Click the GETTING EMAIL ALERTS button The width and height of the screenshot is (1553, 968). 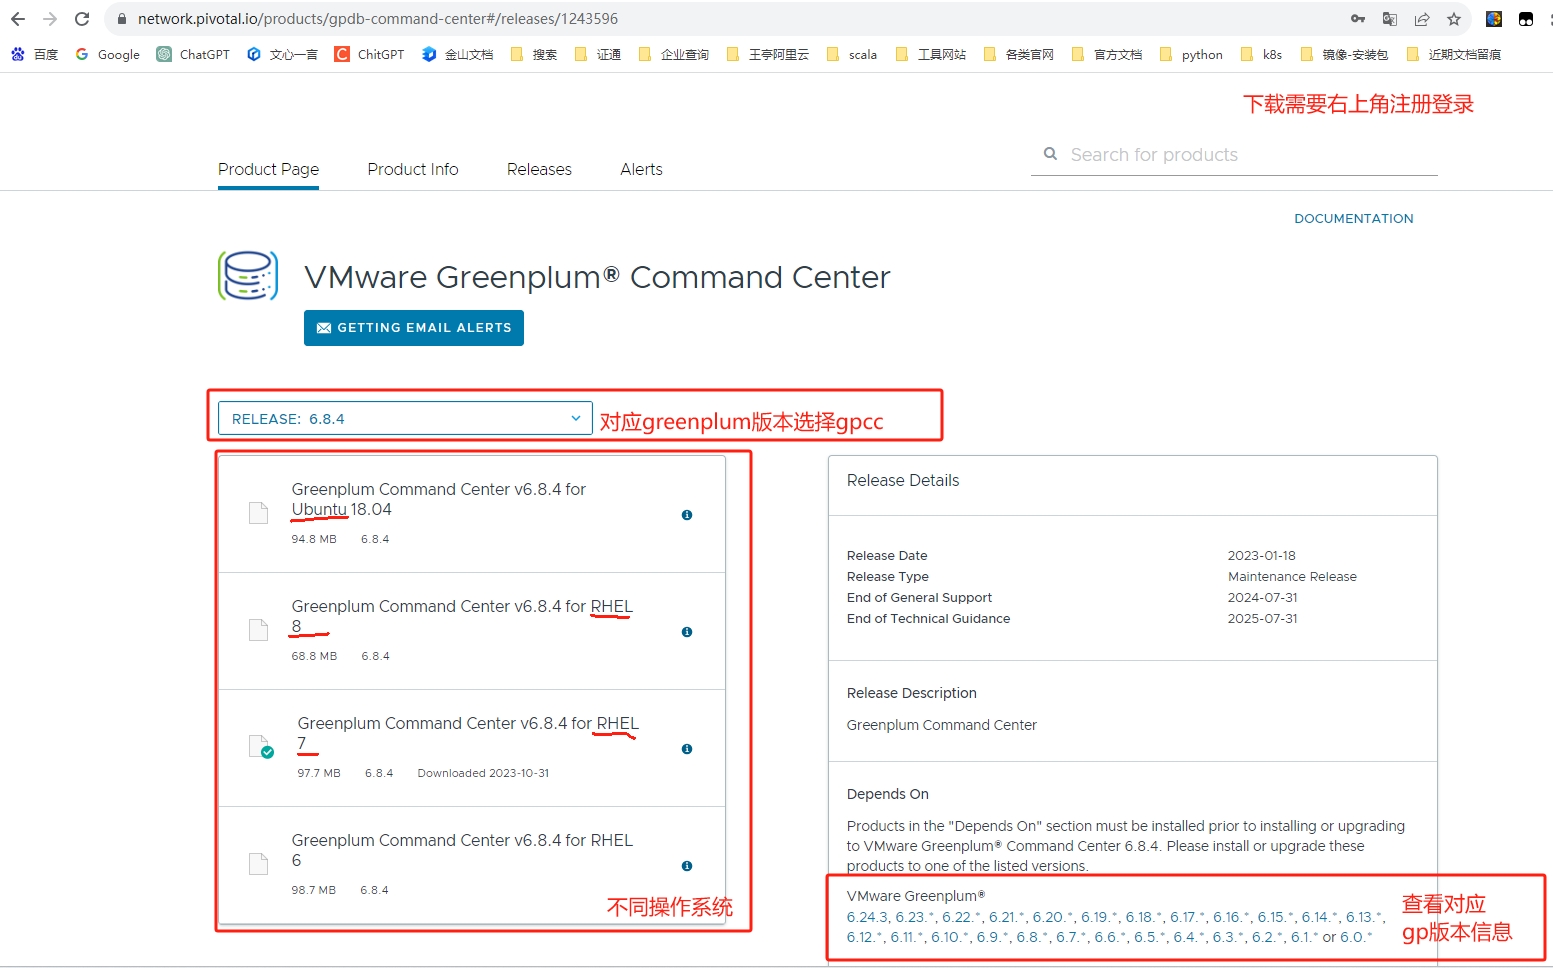(x=413, y=328)
